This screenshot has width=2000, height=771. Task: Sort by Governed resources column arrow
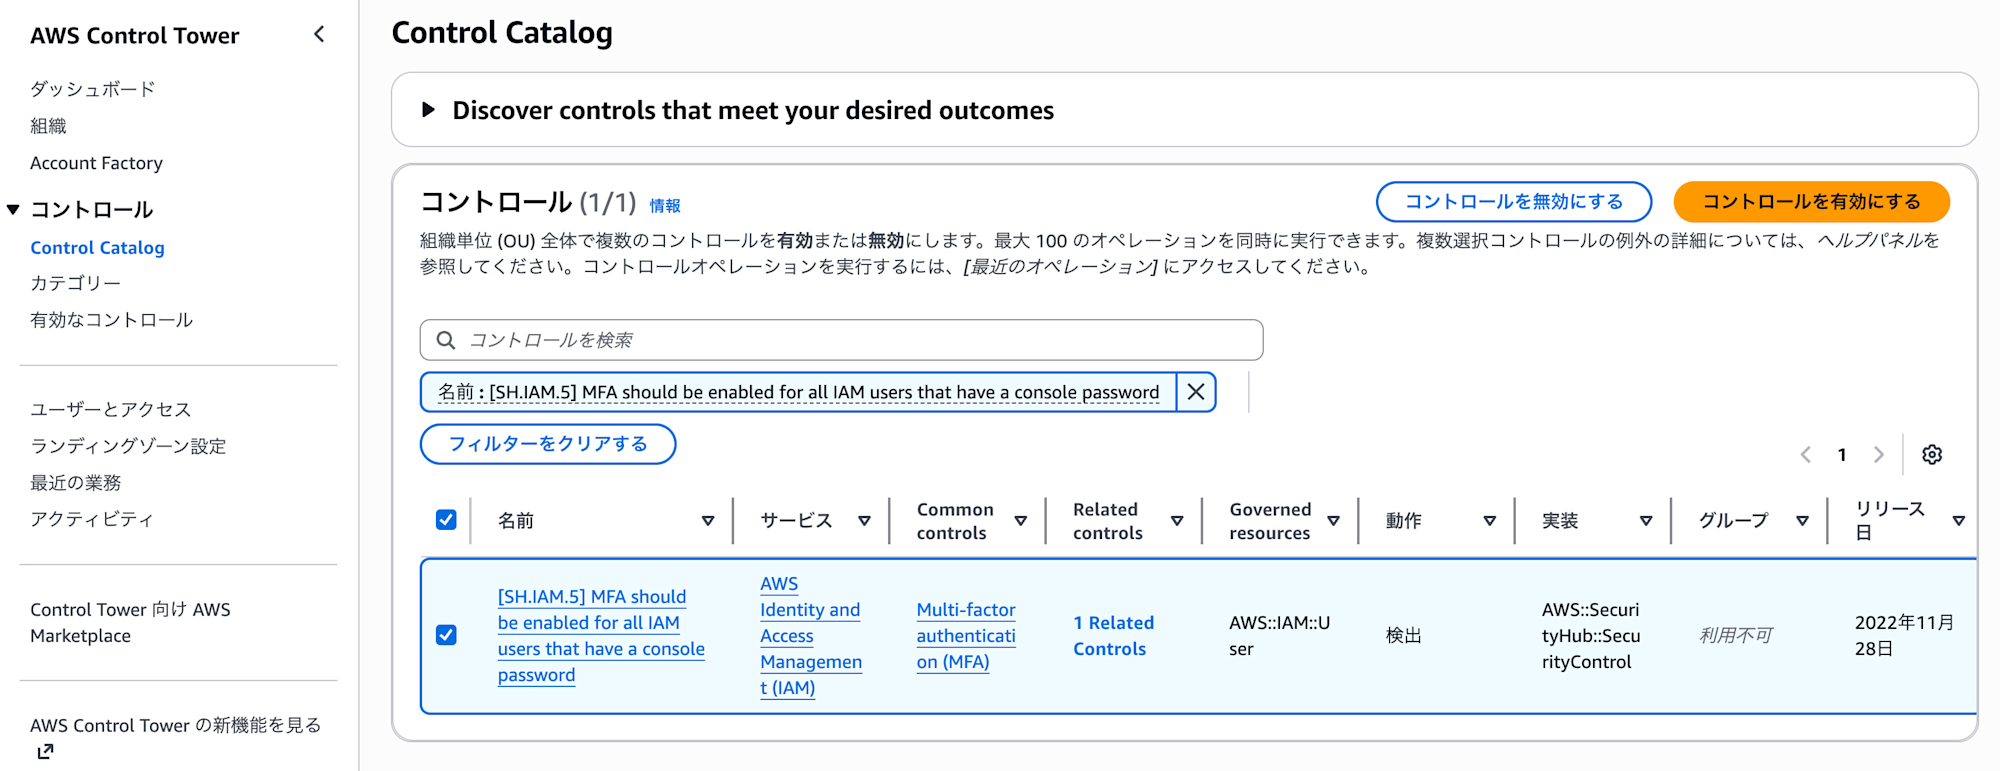tap(1333, 521)
